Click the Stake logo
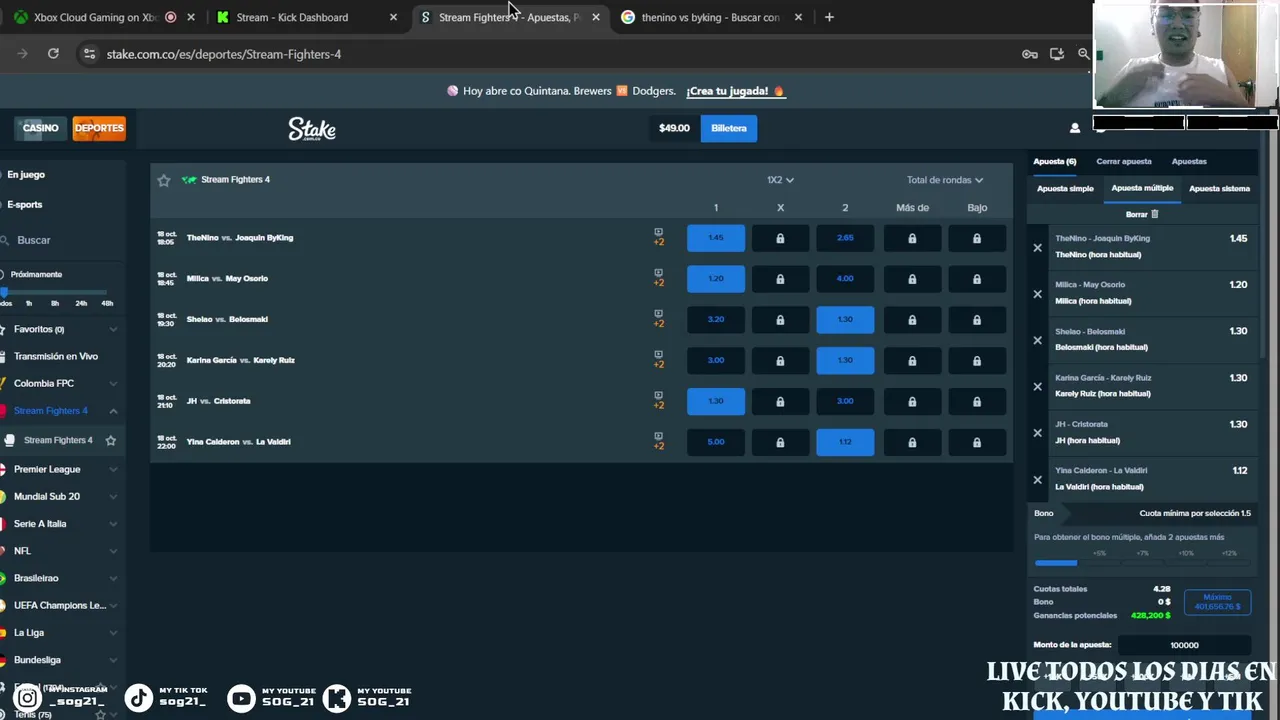 click(312, 129)
